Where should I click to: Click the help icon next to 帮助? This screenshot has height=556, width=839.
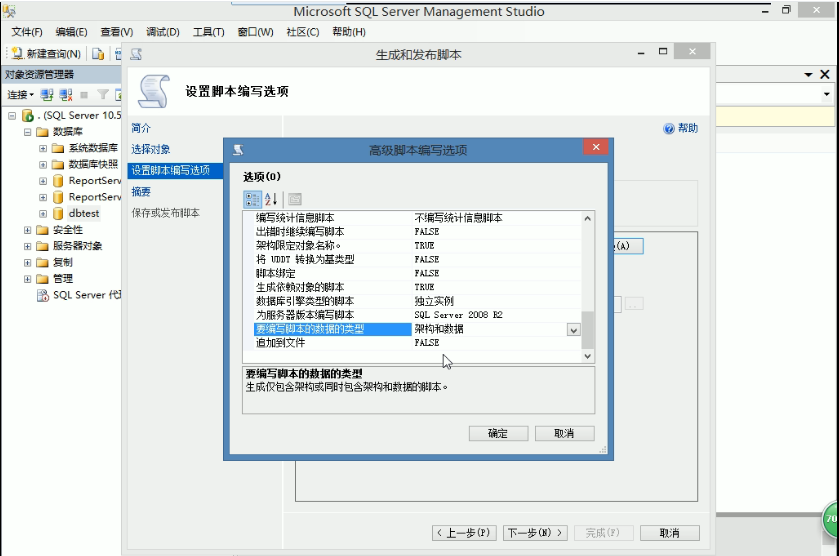[668, 128]
